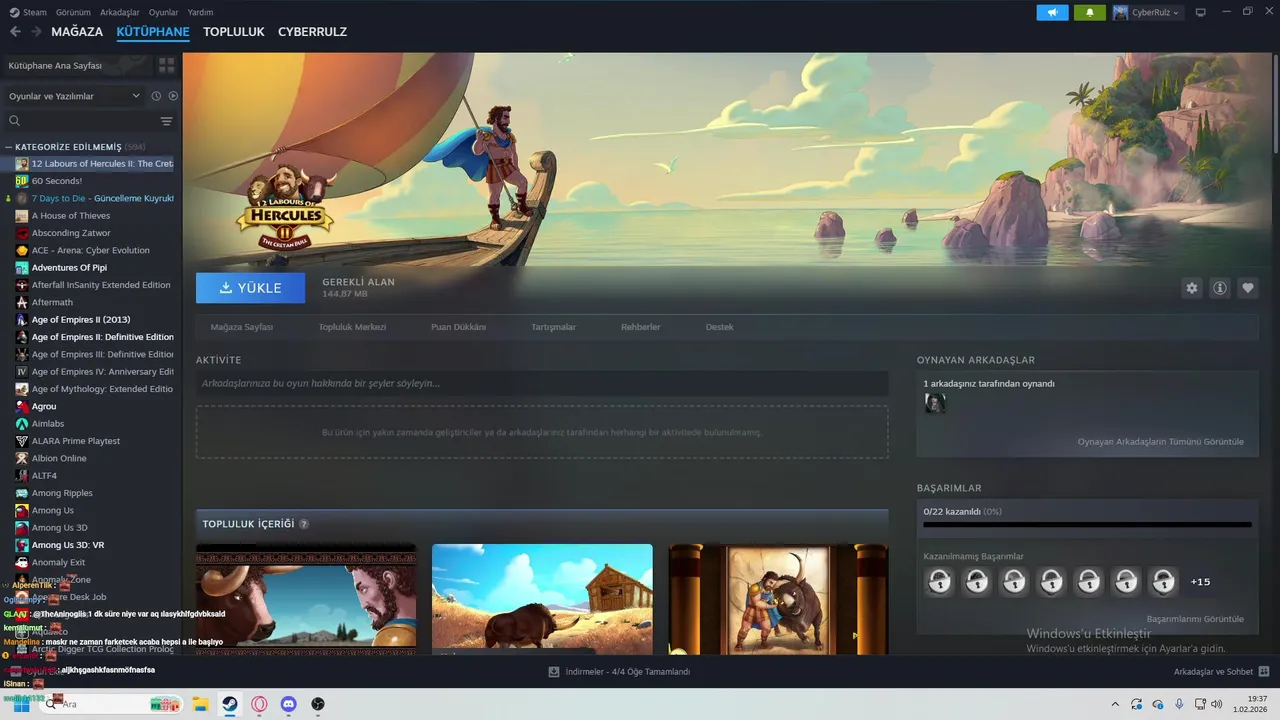Open advanced filter options icon

[166, 121]
